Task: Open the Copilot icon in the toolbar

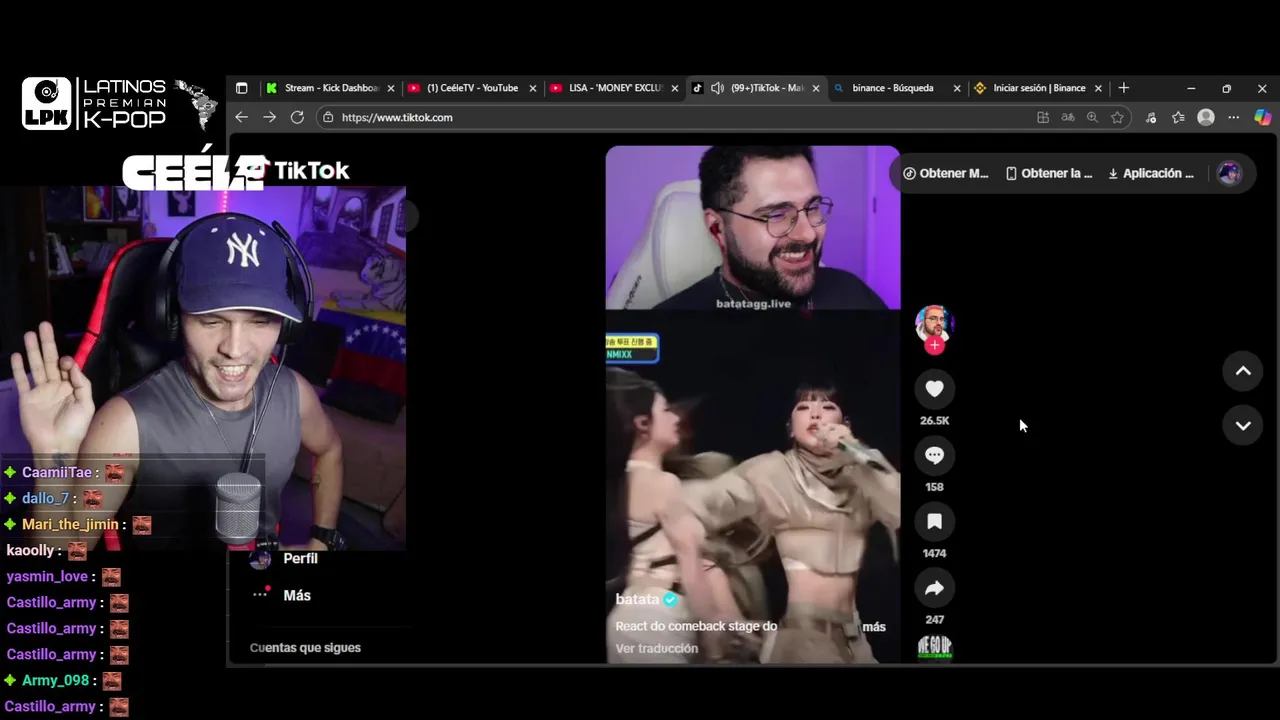Action: point(1262,117)
